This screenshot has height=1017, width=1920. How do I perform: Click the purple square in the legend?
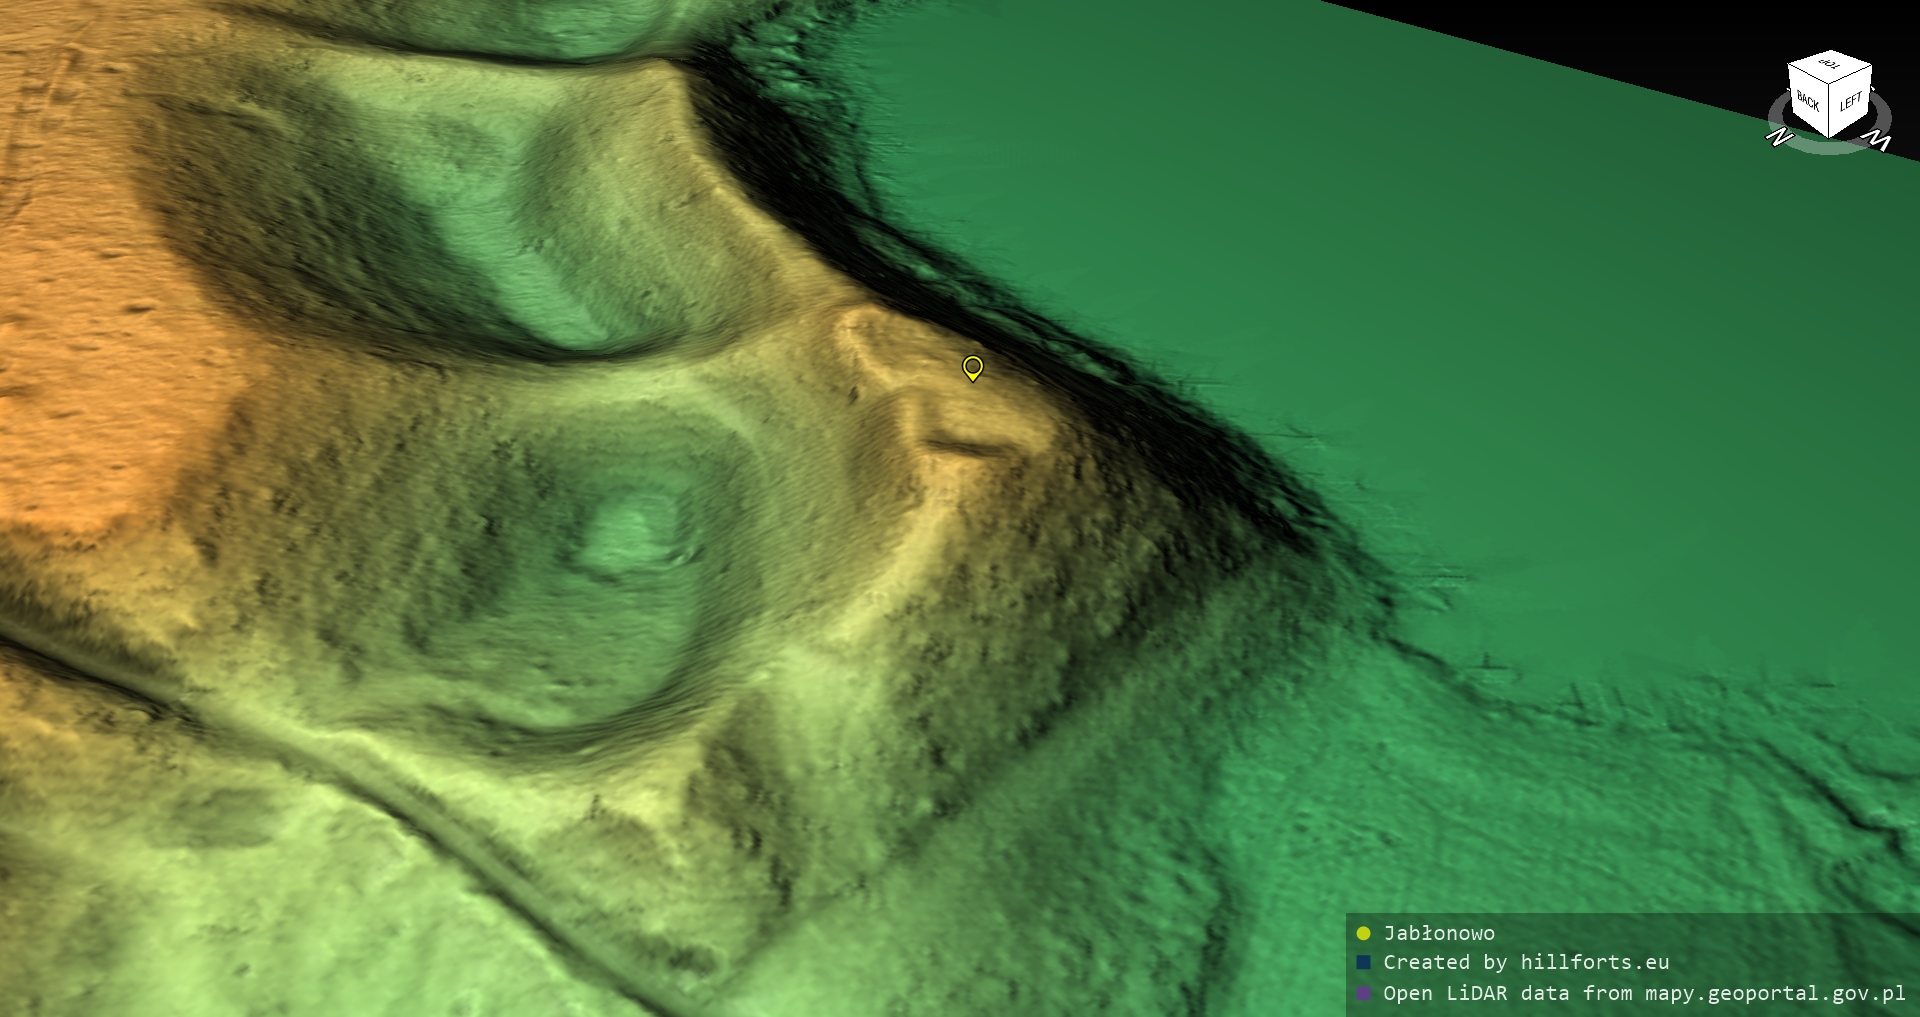[x=1363, y=993]
